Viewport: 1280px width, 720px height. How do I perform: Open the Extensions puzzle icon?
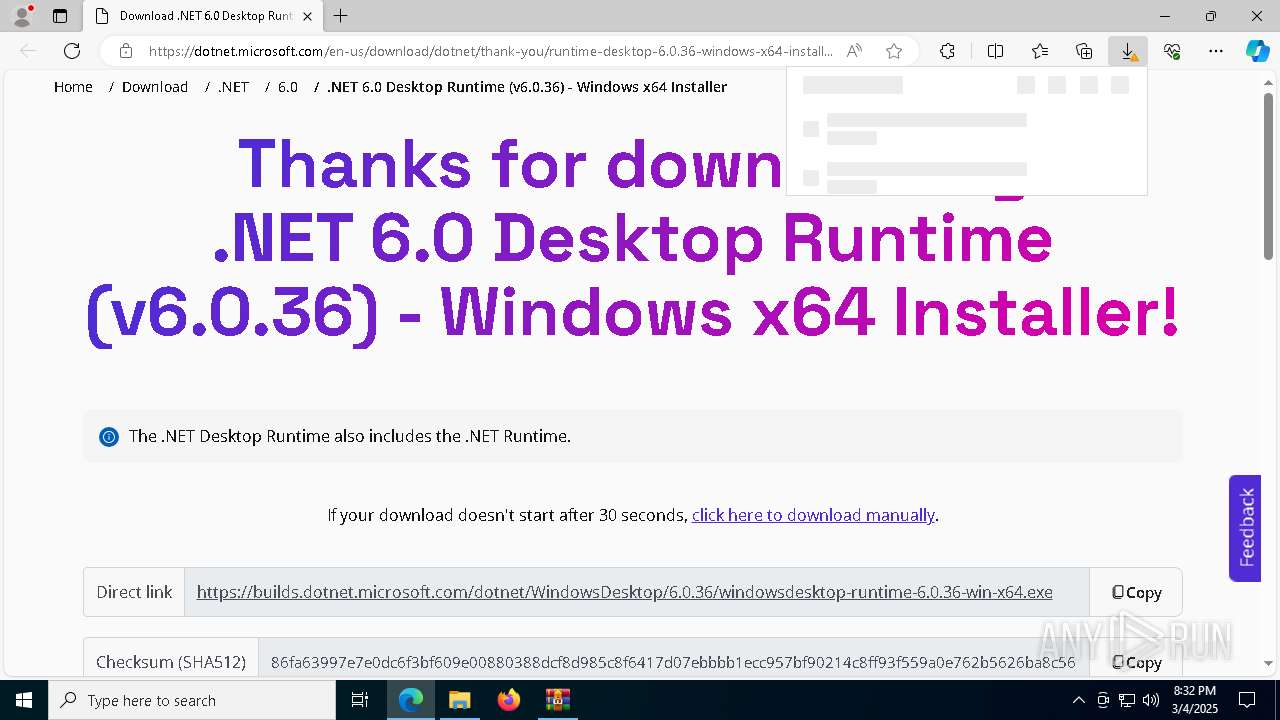947,51
